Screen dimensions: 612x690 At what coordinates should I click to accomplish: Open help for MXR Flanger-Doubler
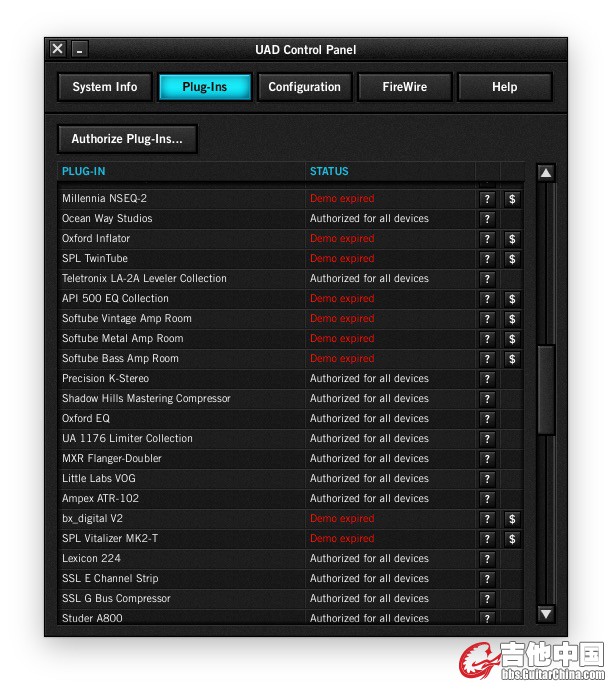pos(487,459)
